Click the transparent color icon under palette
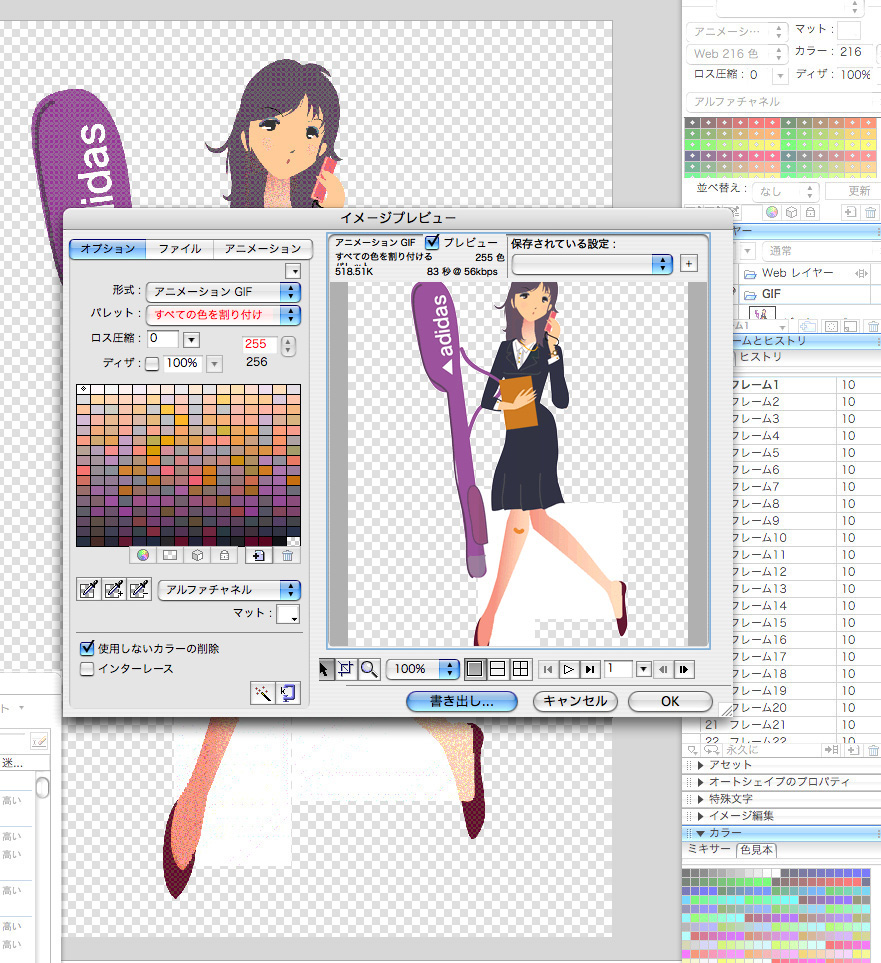Viewport: 881px width, 963px height. click(170, 556)
